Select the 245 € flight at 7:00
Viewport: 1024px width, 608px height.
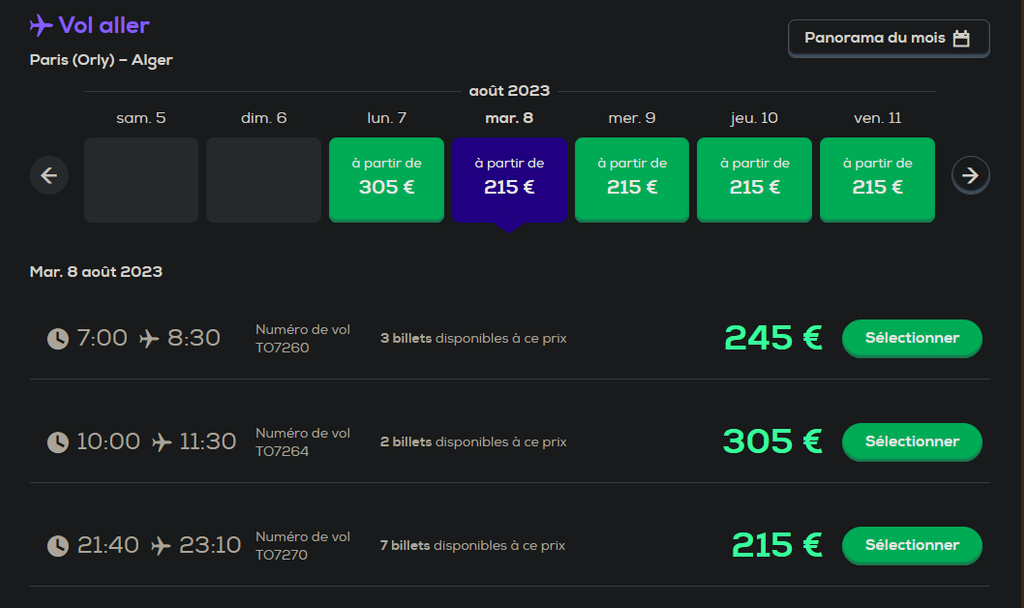[x=911, y=338]
